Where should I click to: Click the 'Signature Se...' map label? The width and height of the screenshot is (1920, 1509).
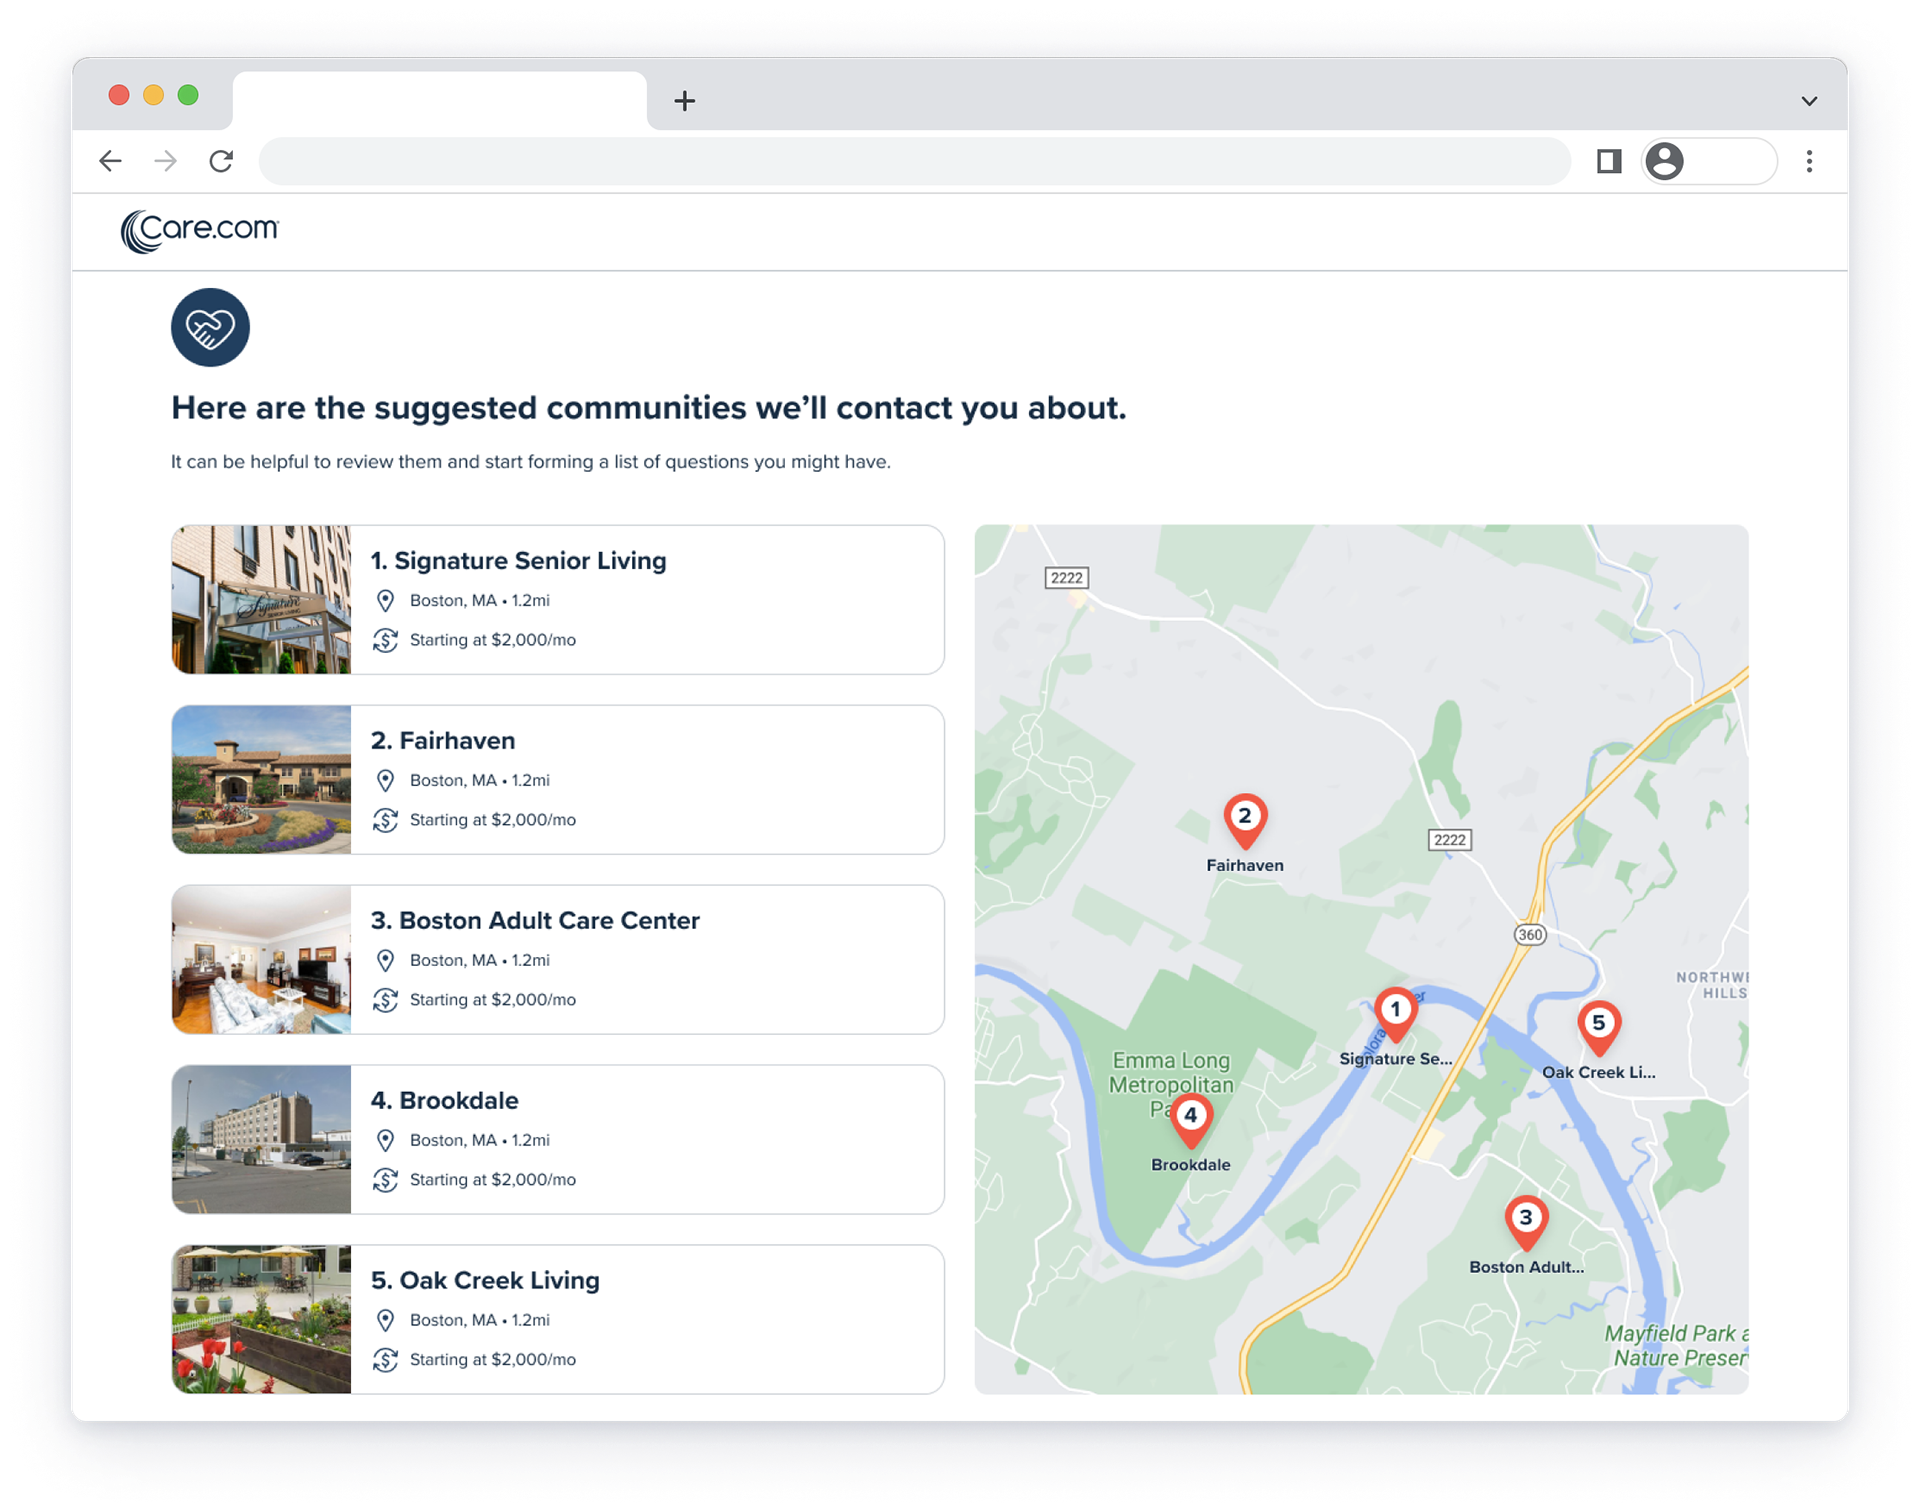pos(1395,1059)
